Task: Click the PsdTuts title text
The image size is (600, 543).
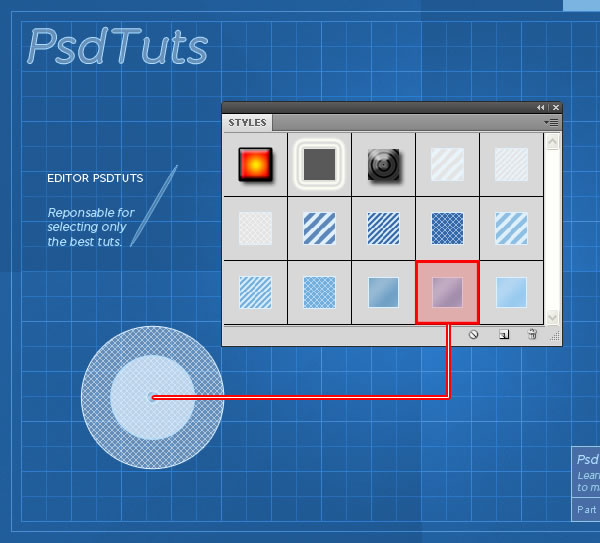Action: click(x=117, y=47)
